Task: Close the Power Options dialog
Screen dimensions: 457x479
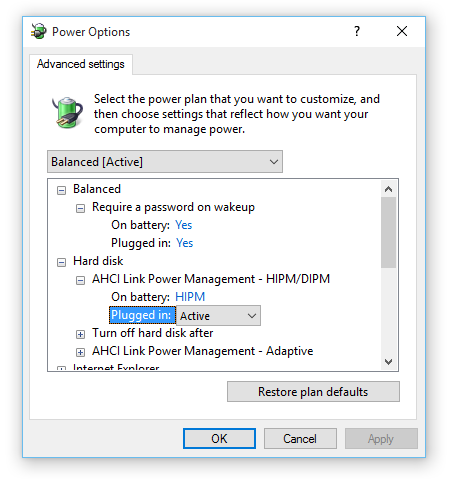Action: tap(402, 31)
